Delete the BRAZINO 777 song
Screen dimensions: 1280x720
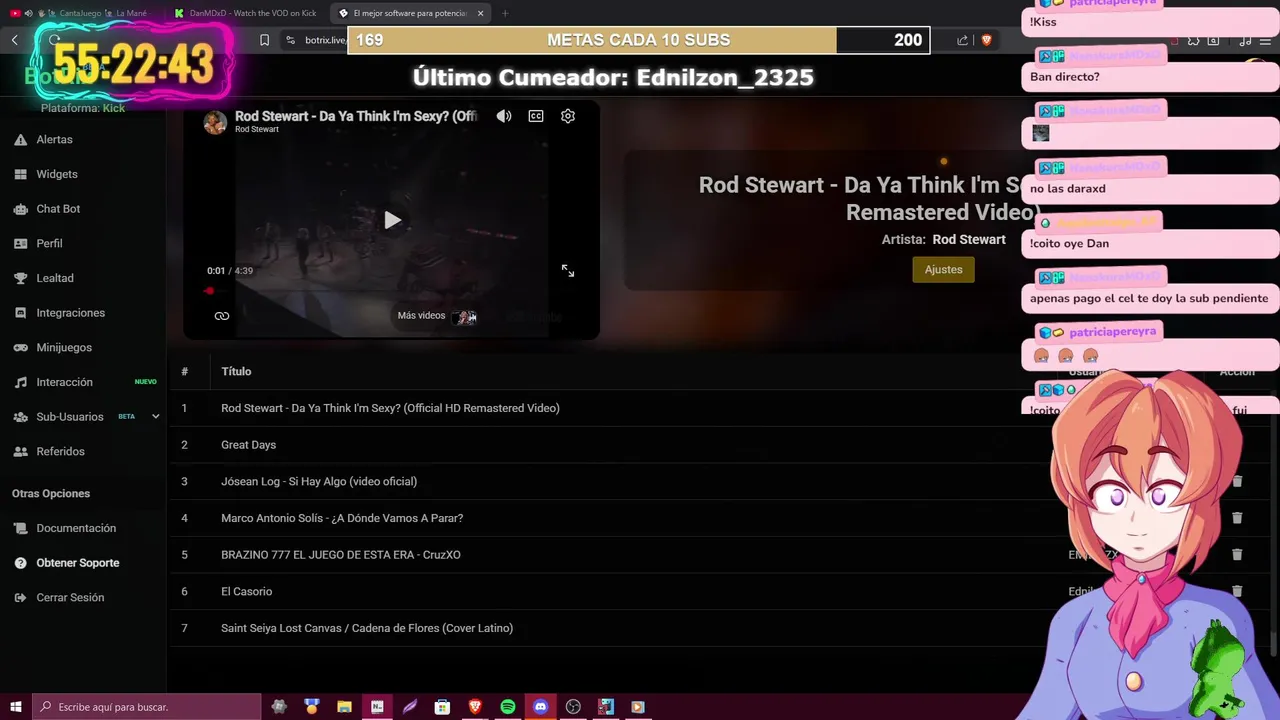1237,555
